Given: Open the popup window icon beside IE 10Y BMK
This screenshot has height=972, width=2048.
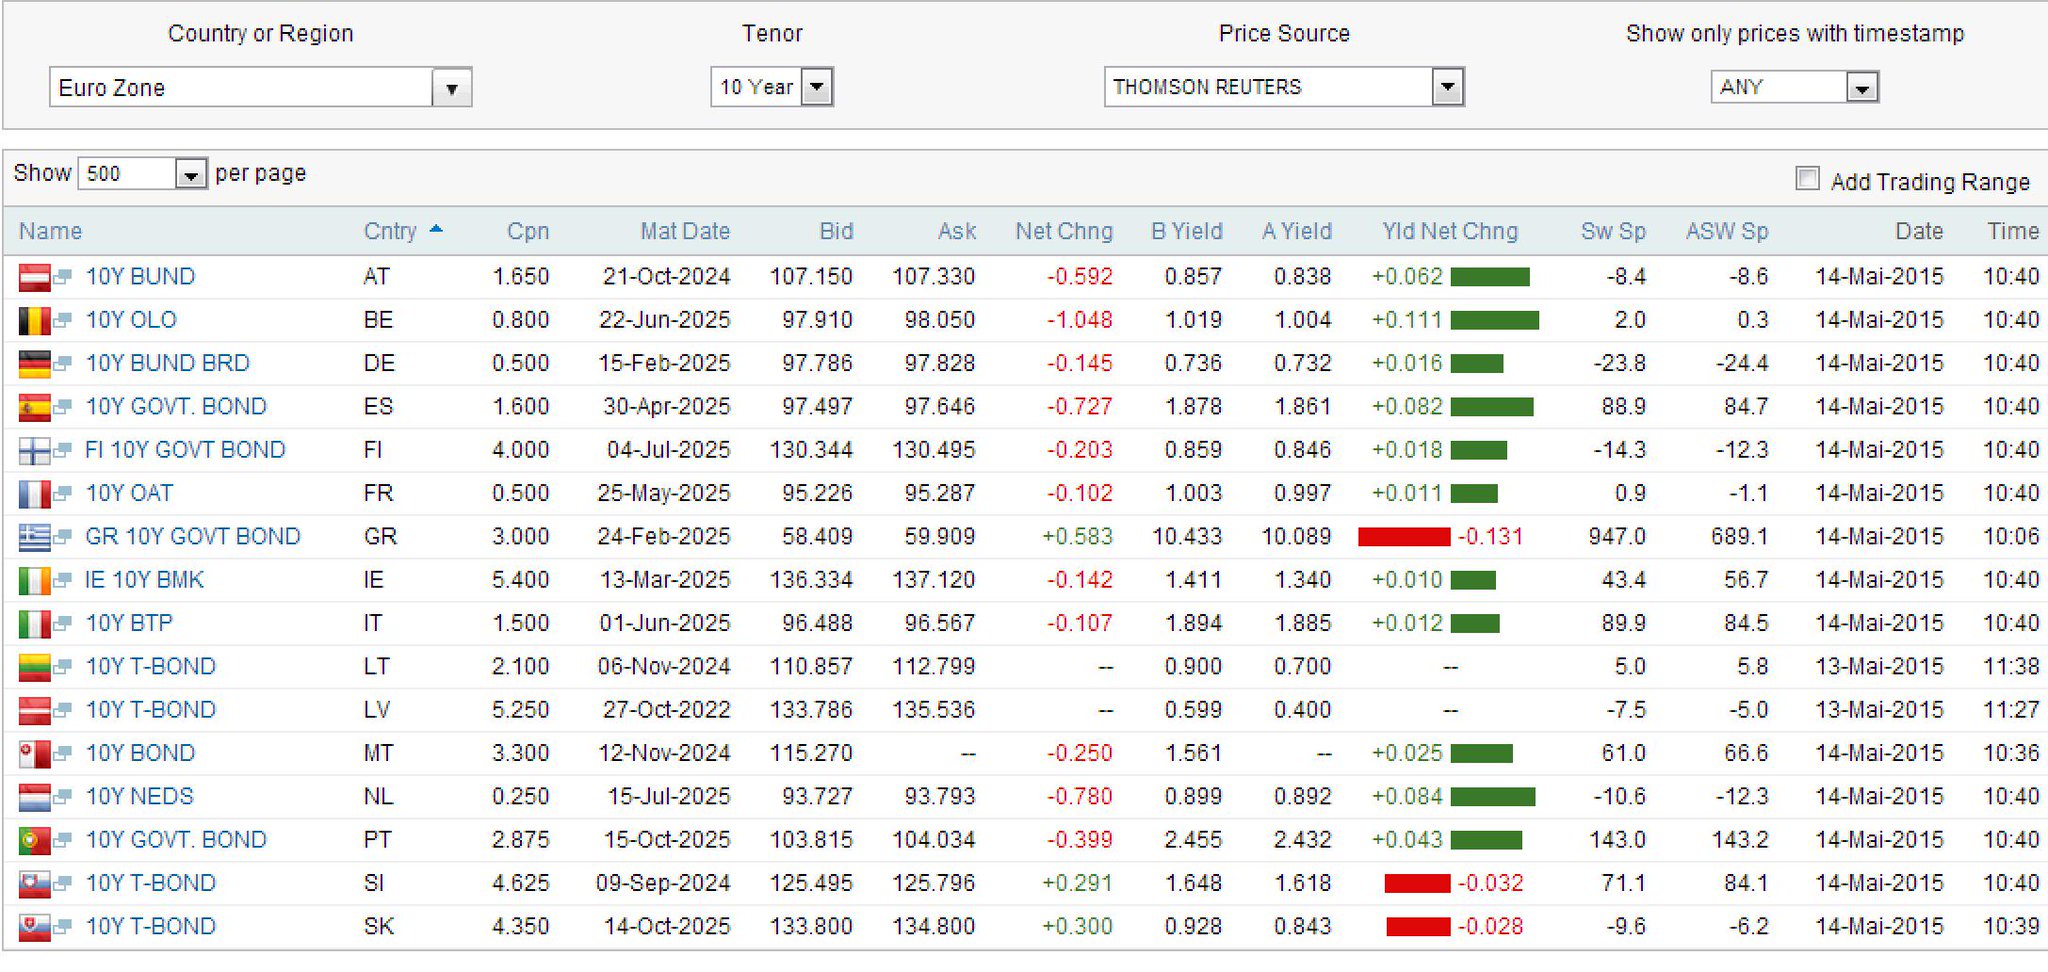Looking at the screenshot, I should tap(63, 581).
